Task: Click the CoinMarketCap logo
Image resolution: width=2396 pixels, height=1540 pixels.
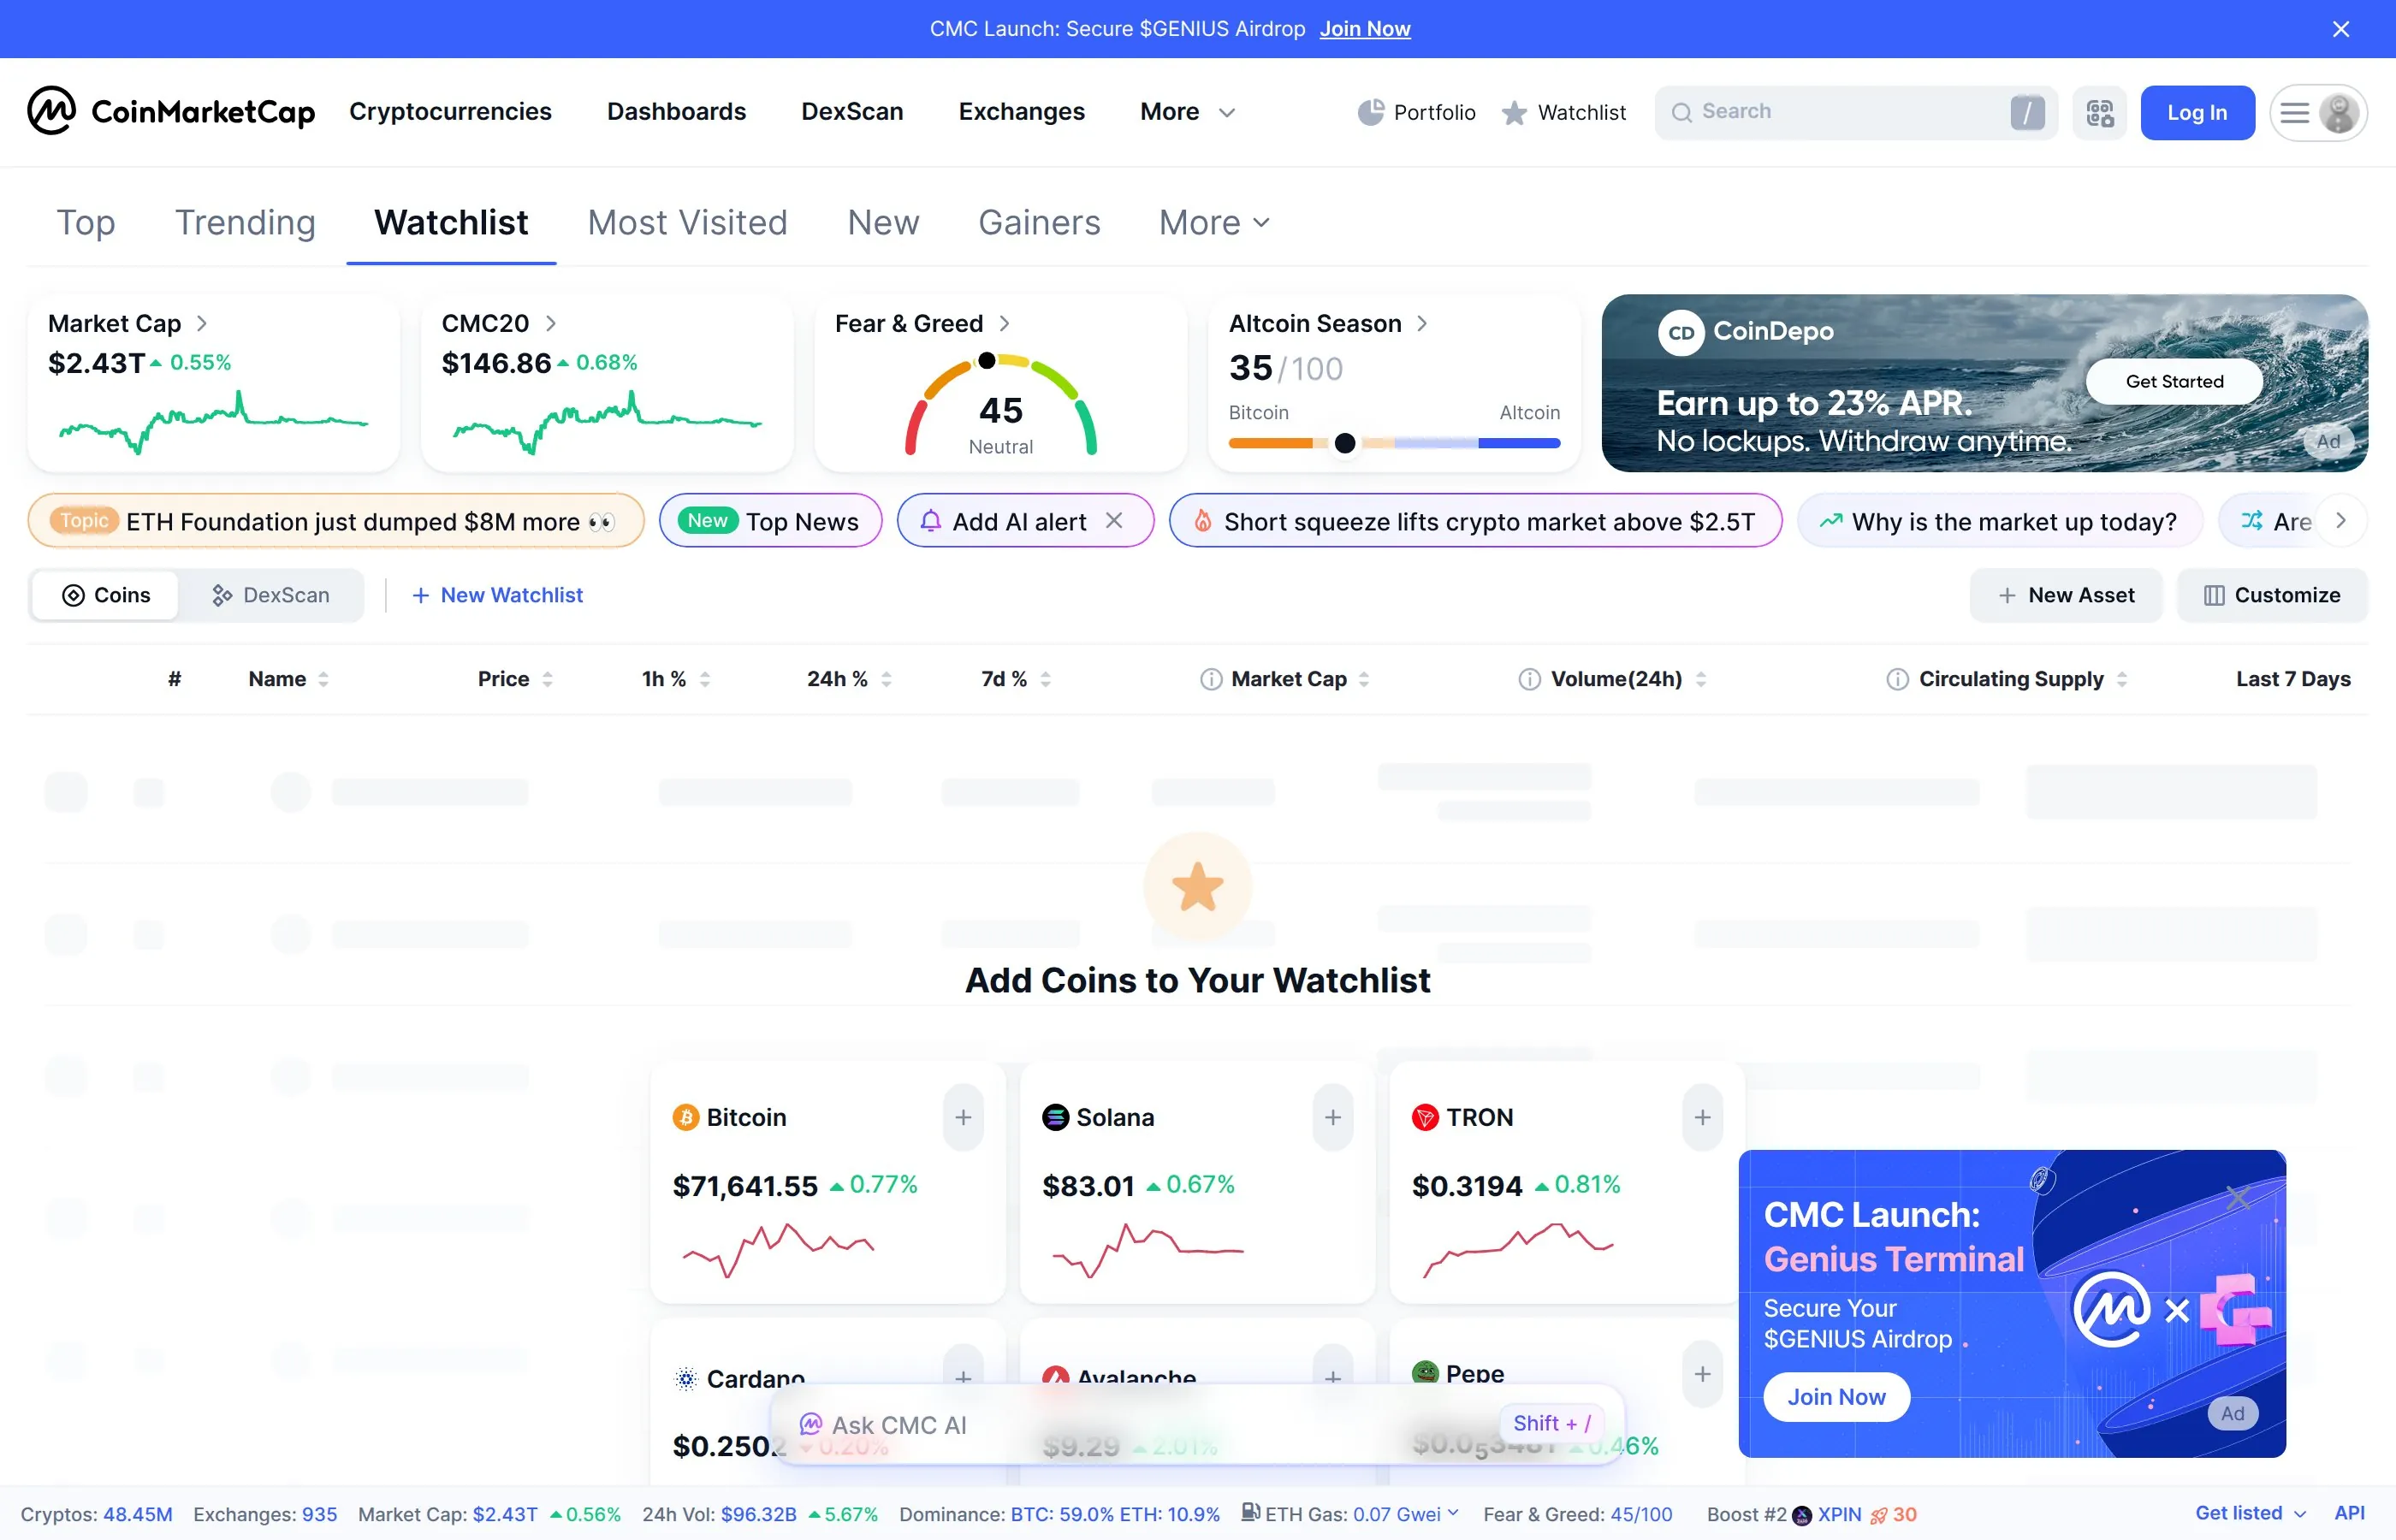Action: point(171,111)
